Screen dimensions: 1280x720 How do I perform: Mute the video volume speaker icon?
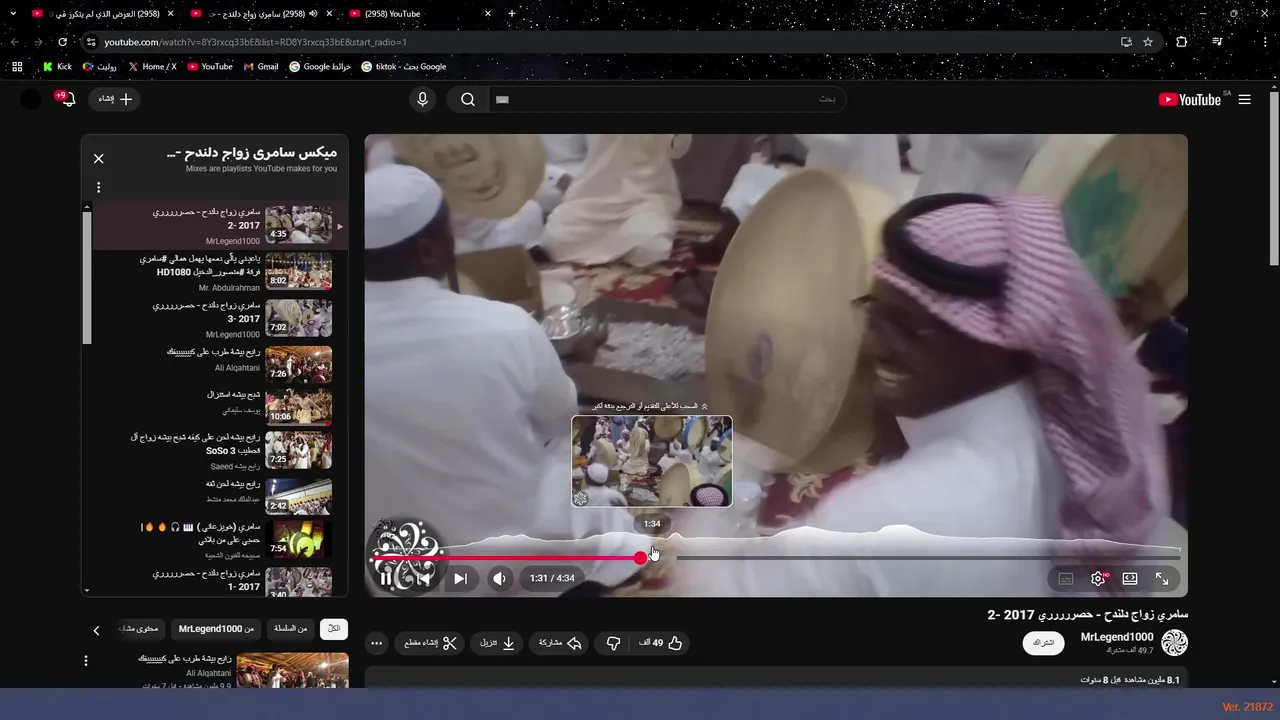[x=499, y=578]
